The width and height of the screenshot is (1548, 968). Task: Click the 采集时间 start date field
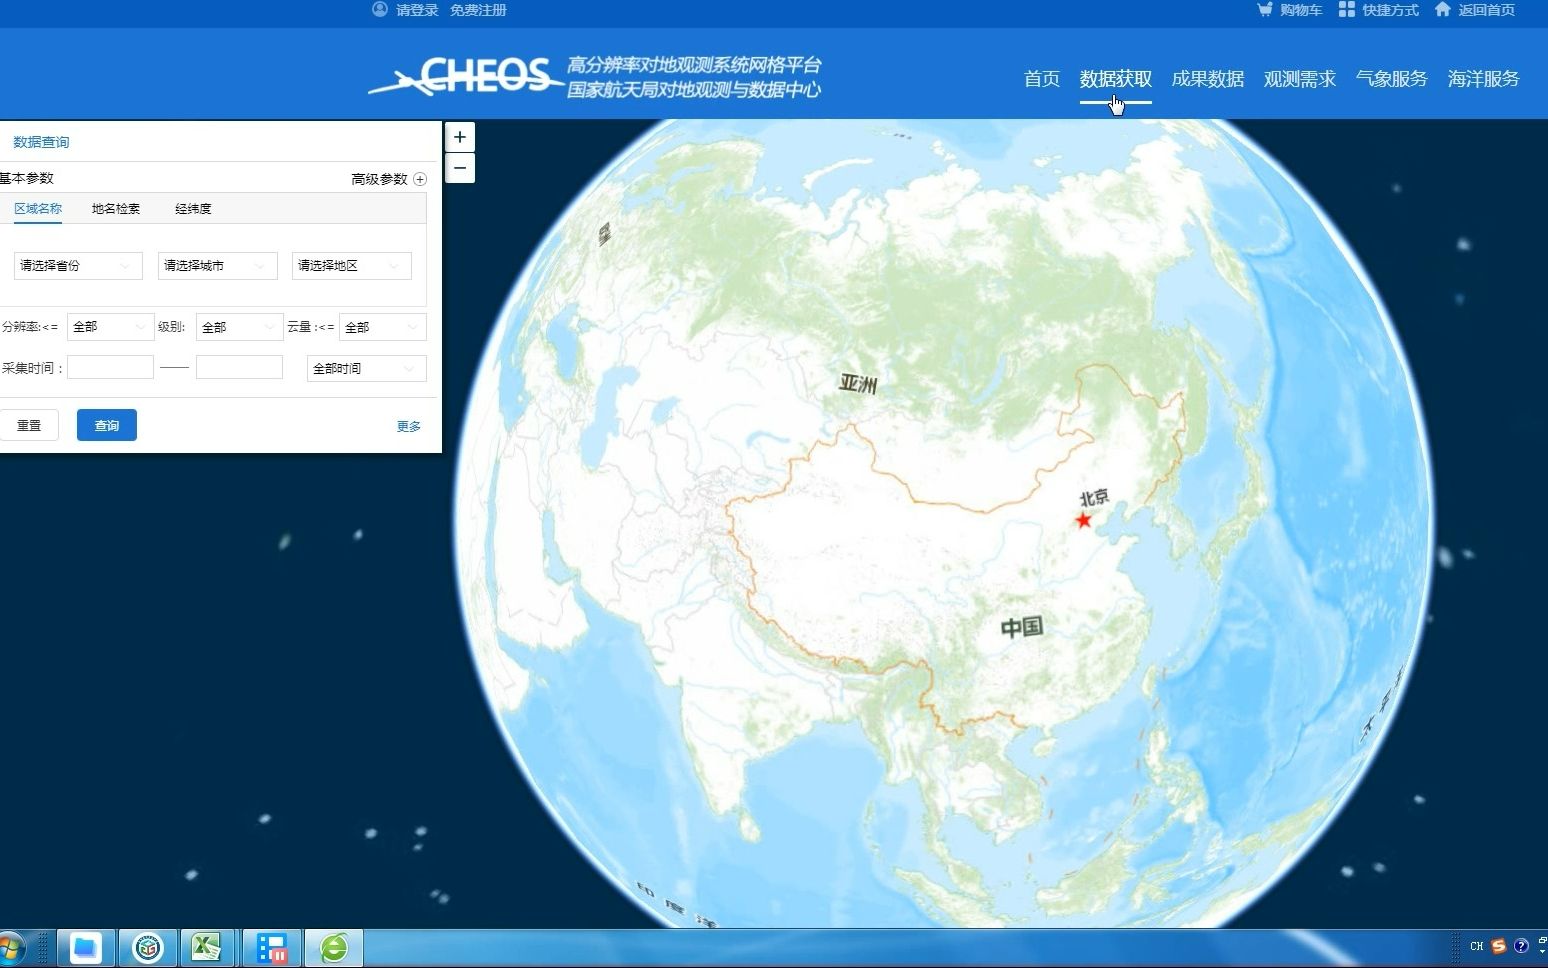(111, 368)
